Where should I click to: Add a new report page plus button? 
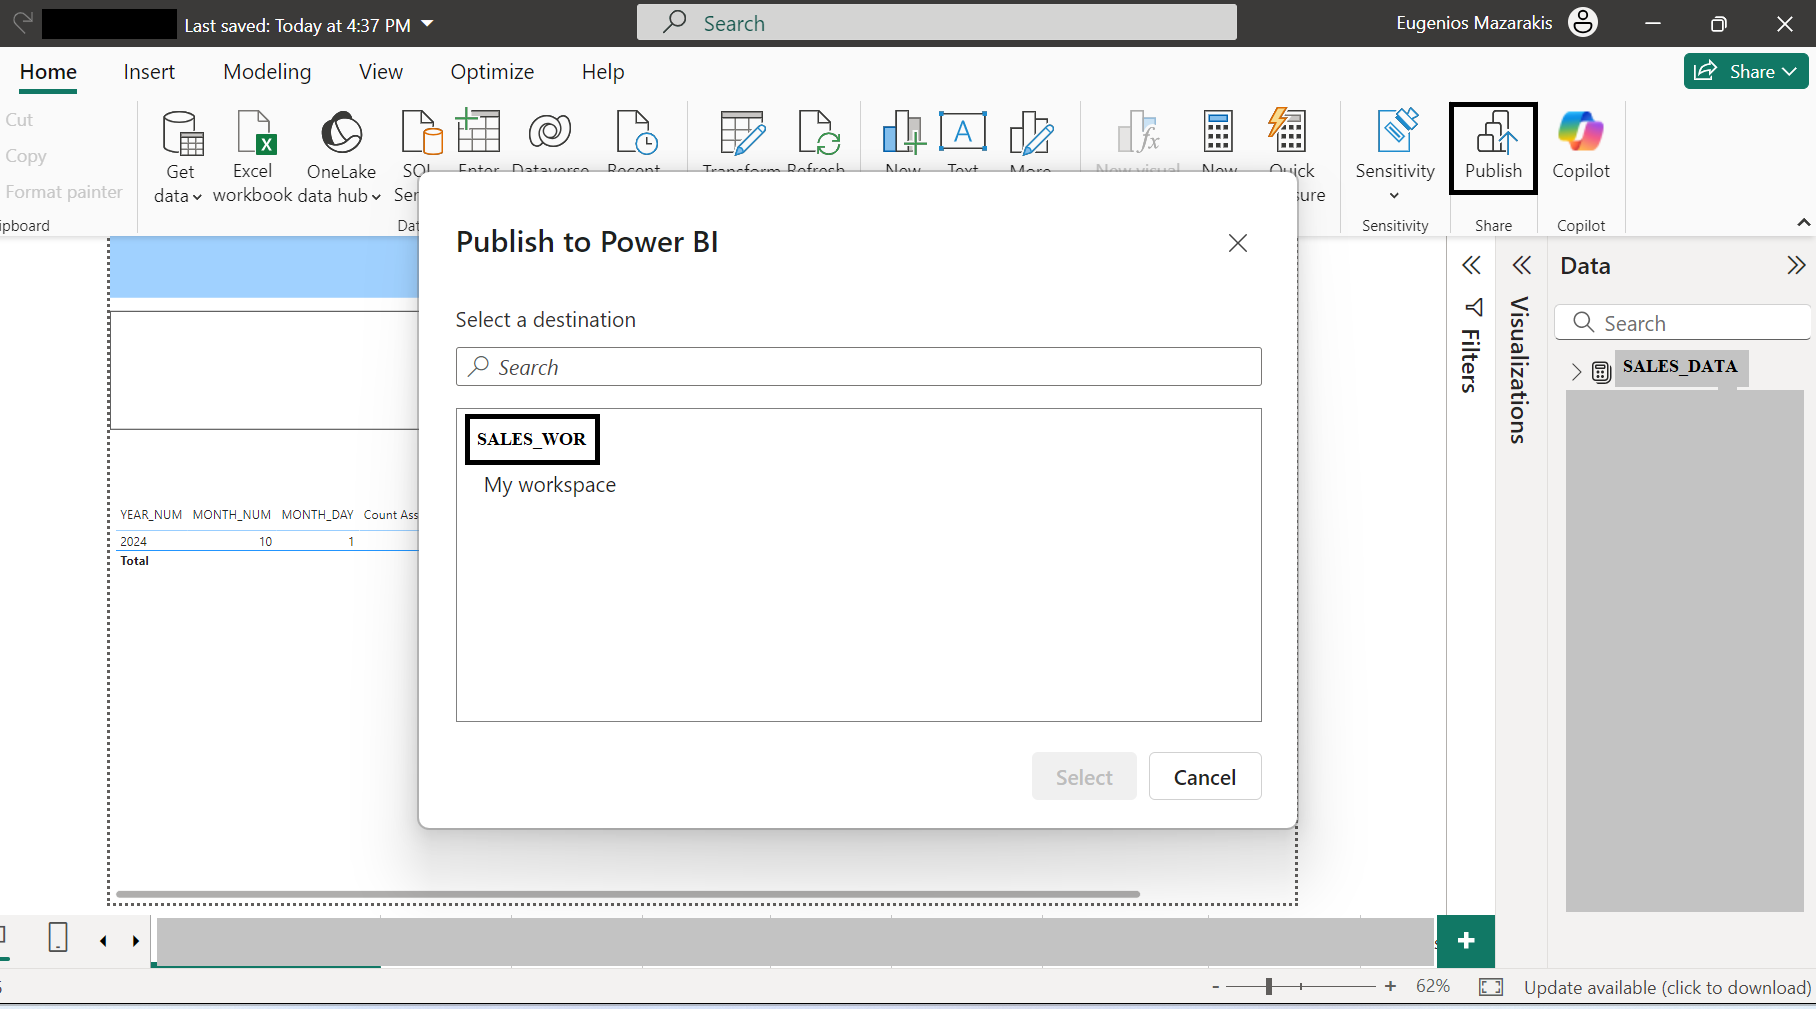(1466, 941)
